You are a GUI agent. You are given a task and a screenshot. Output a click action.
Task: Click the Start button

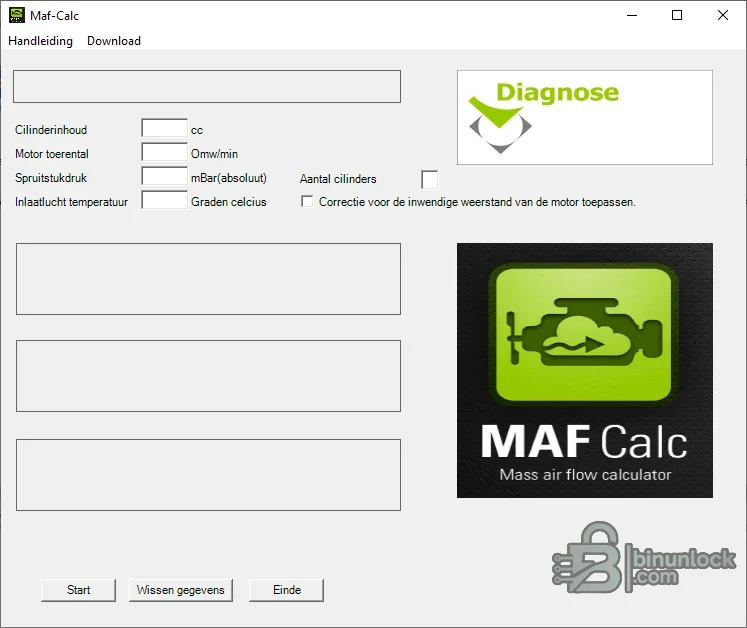pos(78,590)
